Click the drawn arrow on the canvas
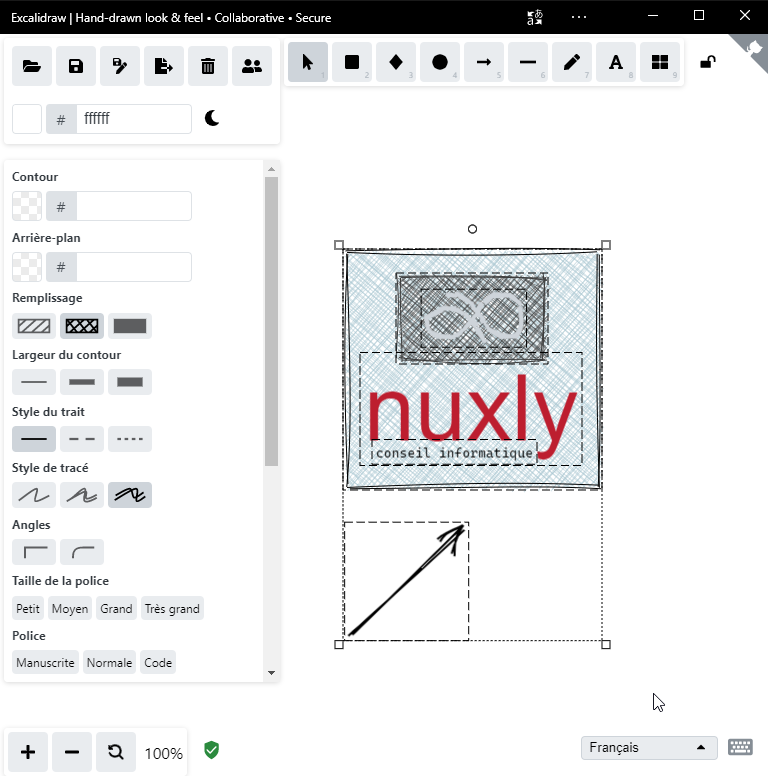The height and width of the screenshot is (776, 768). click(x=407, y=580)
